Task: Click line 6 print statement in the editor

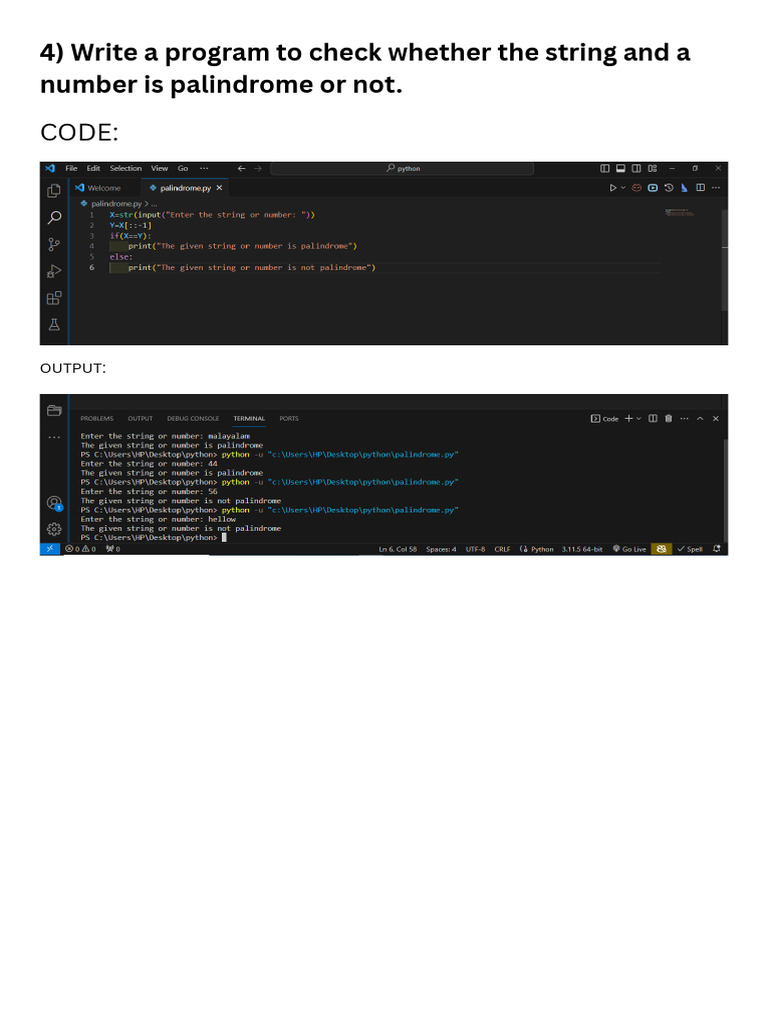Action: click(x=251, y=268)
